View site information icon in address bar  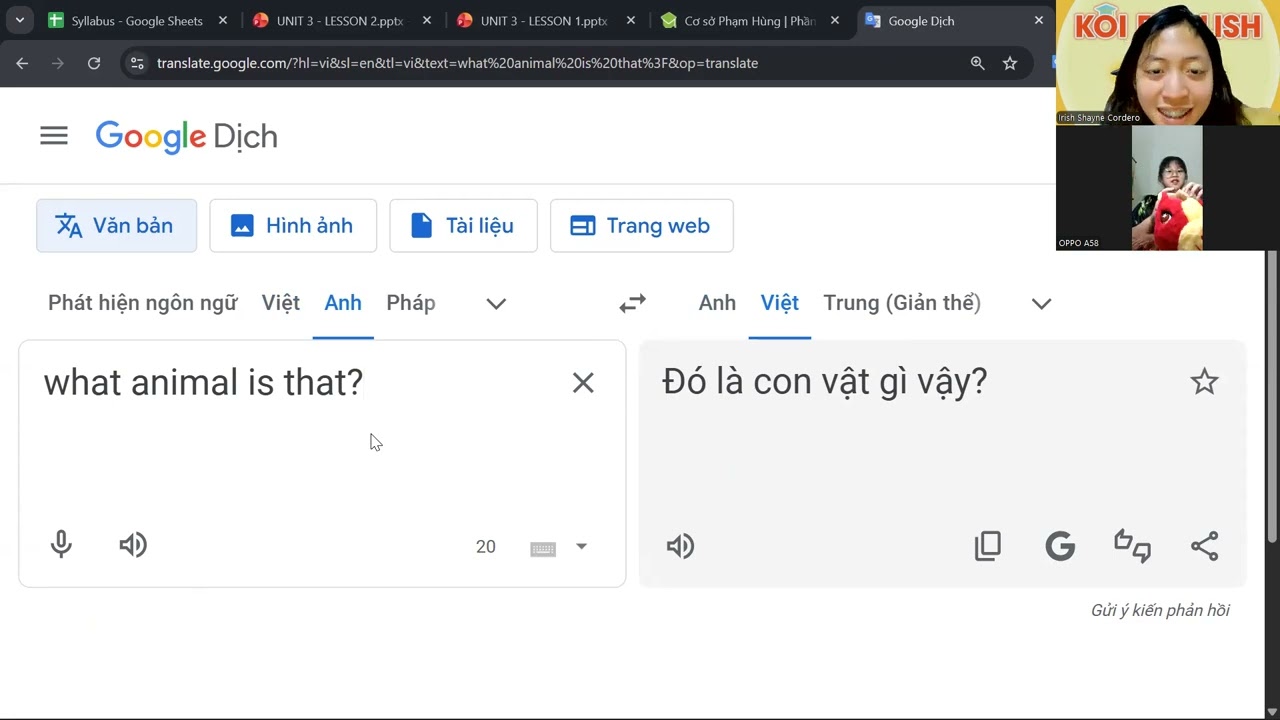137,63
